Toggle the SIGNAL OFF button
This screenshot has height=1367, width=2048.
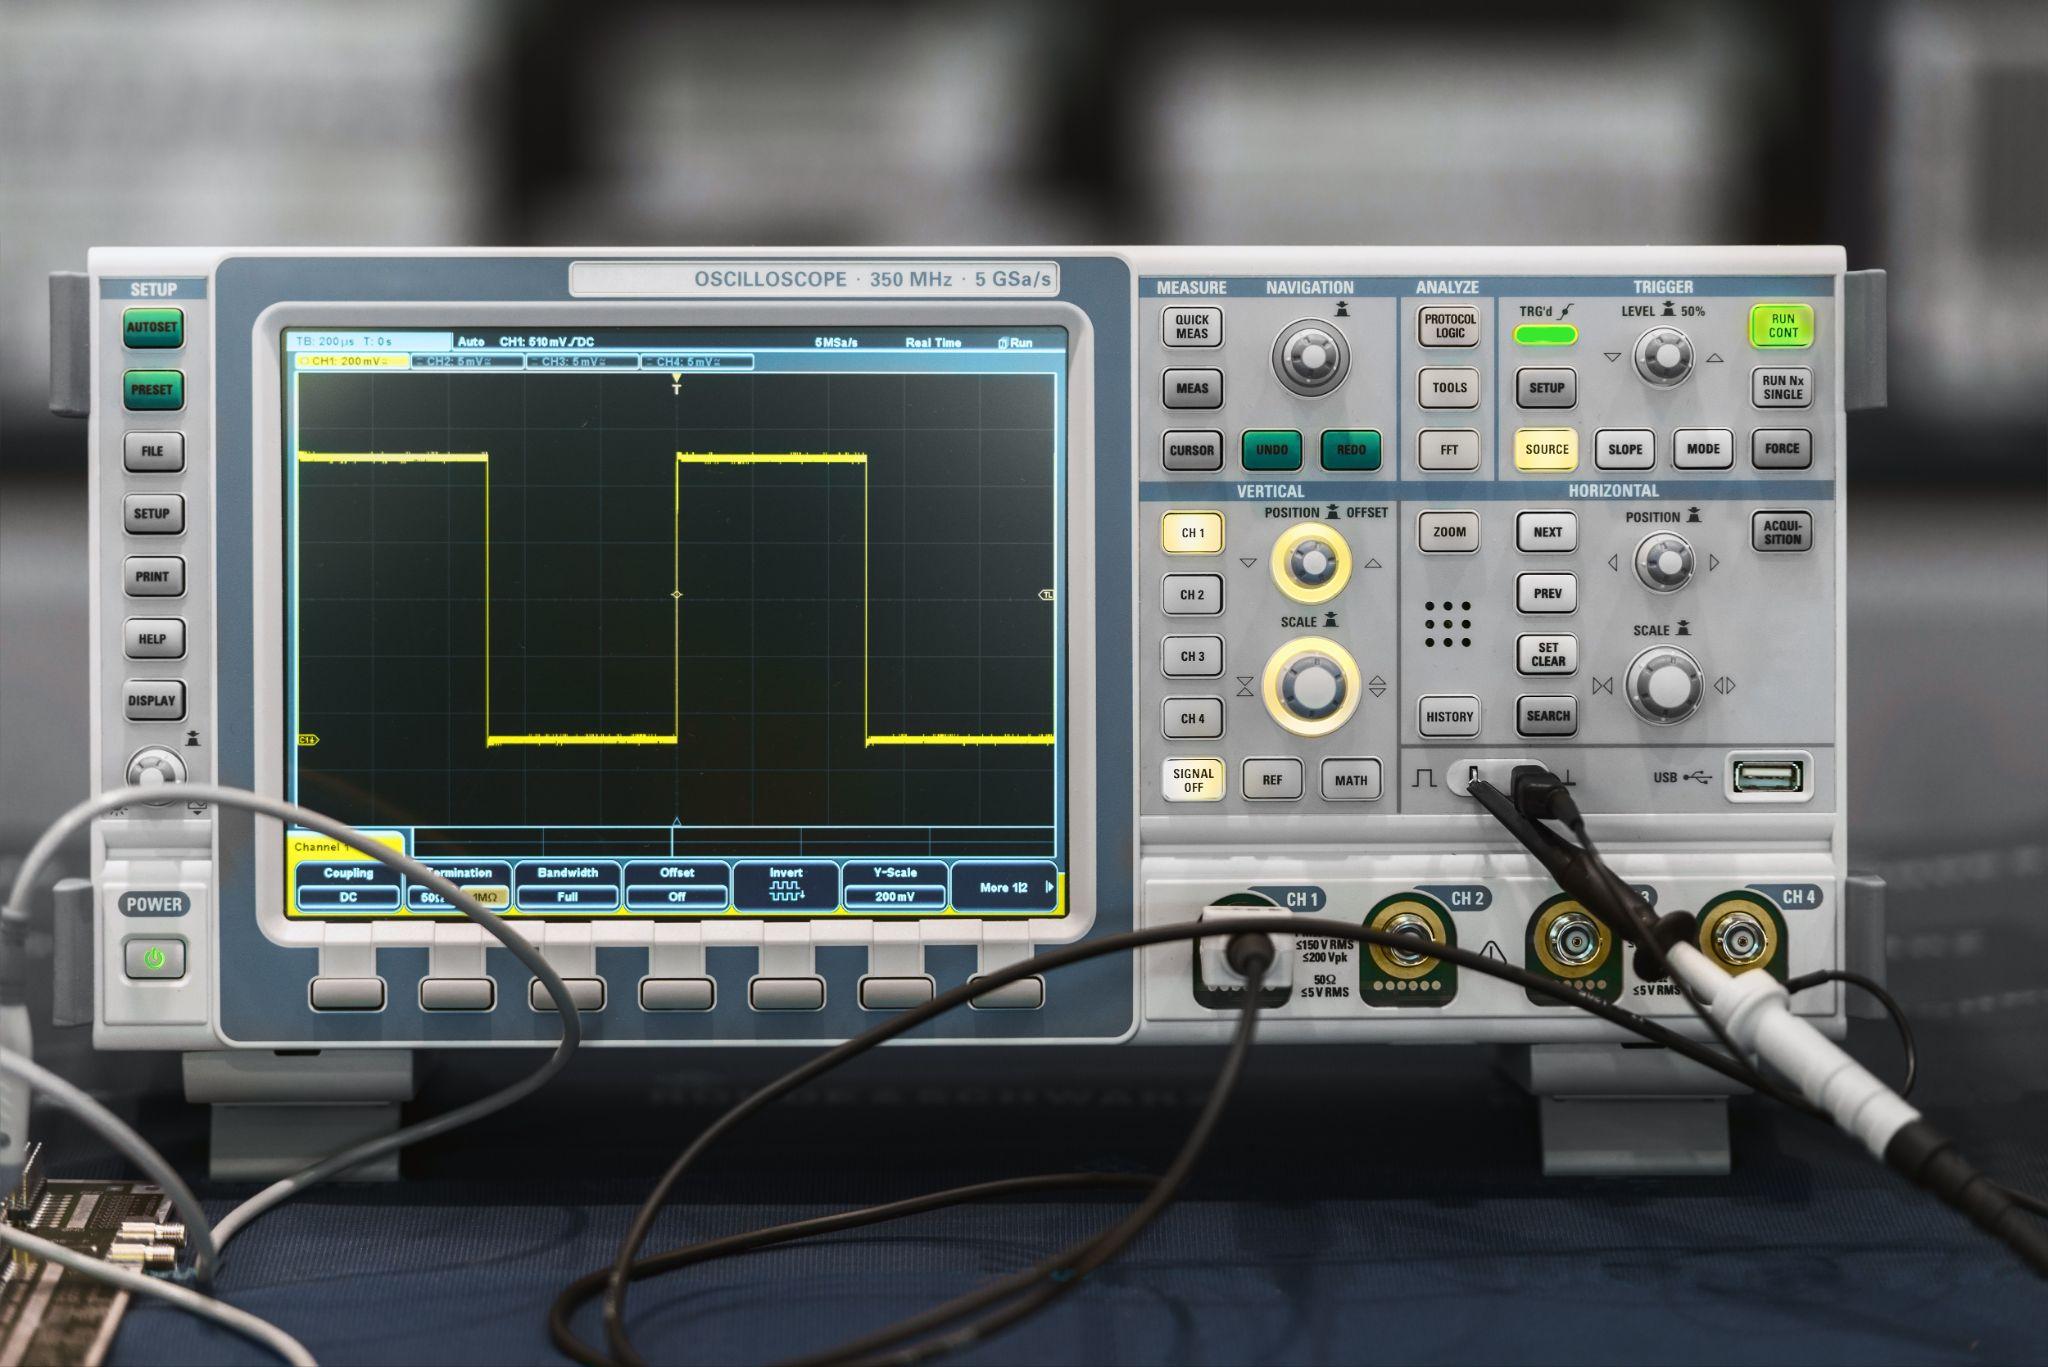click(1192, 780)
